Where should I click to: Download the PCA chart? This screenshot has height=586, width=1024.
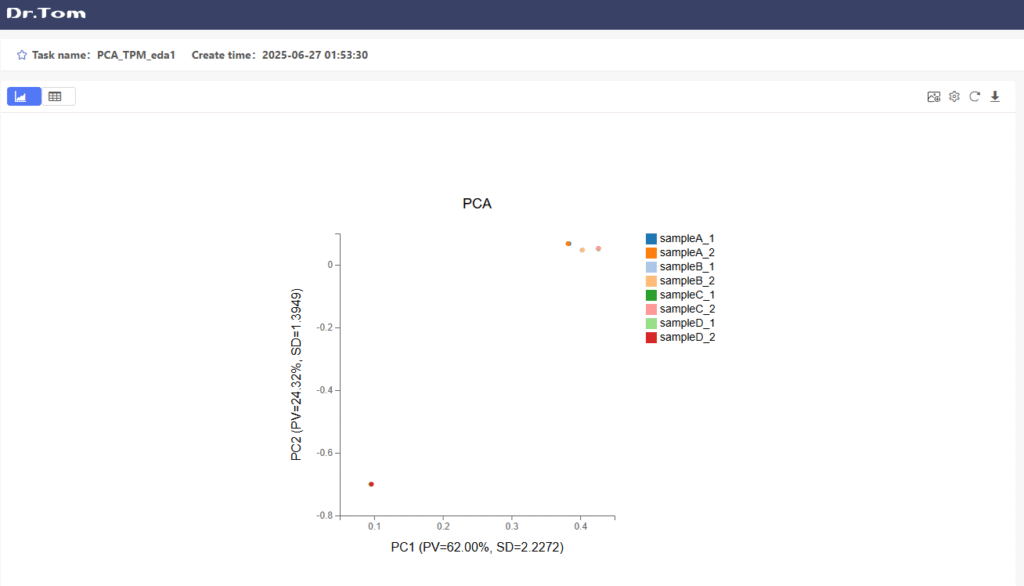[x=995, y=97]
